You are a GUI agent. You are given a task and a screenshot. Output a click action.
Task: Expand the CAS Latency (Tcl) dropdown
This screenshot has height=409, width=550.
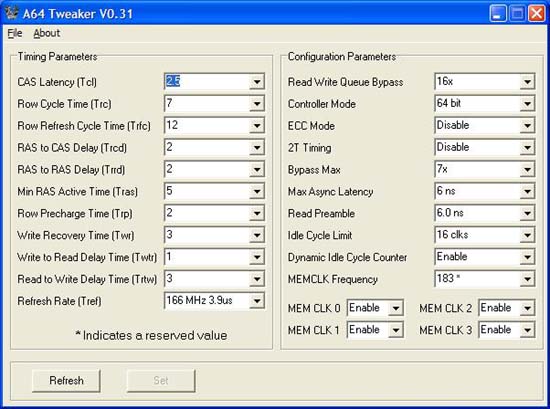257,82
